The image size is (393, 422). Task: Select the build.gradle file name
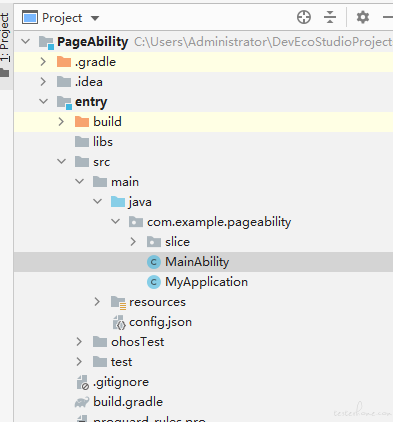pos(128,402)
